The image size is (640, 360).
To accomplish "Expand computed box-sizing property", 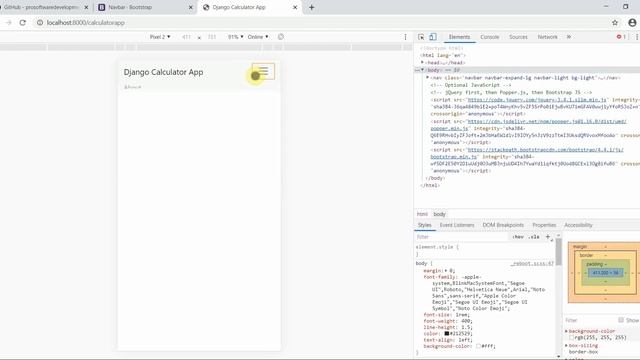I will coord(566,345).
